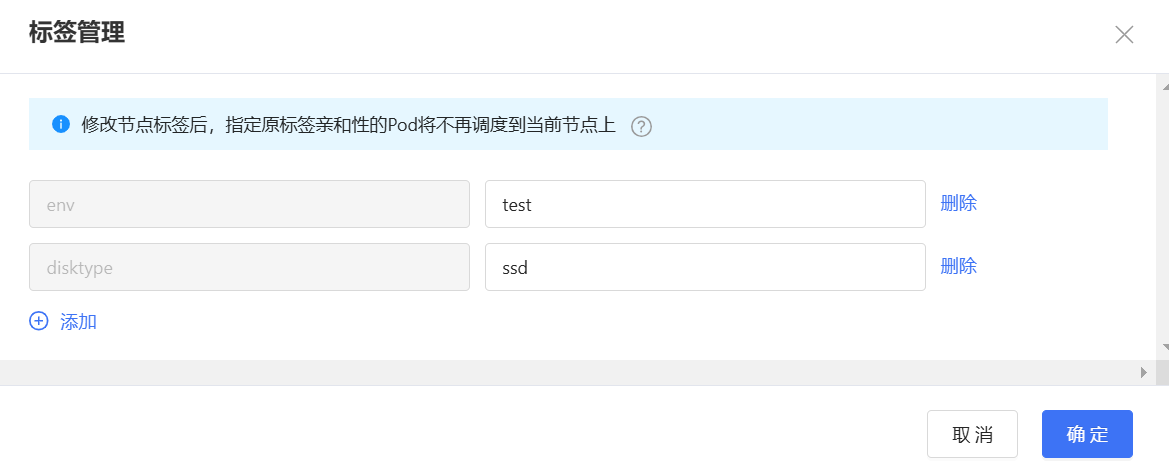Image resolution: width=1169 pixels, height=466 pixels.
Task: Select the disabled env key field
Action: (250, 204)
